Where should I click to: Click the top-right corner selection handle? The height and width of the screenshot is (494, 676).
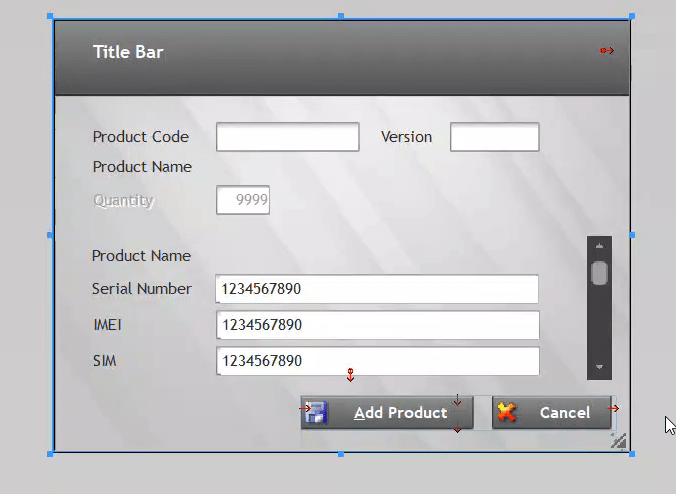coord(631,17)
